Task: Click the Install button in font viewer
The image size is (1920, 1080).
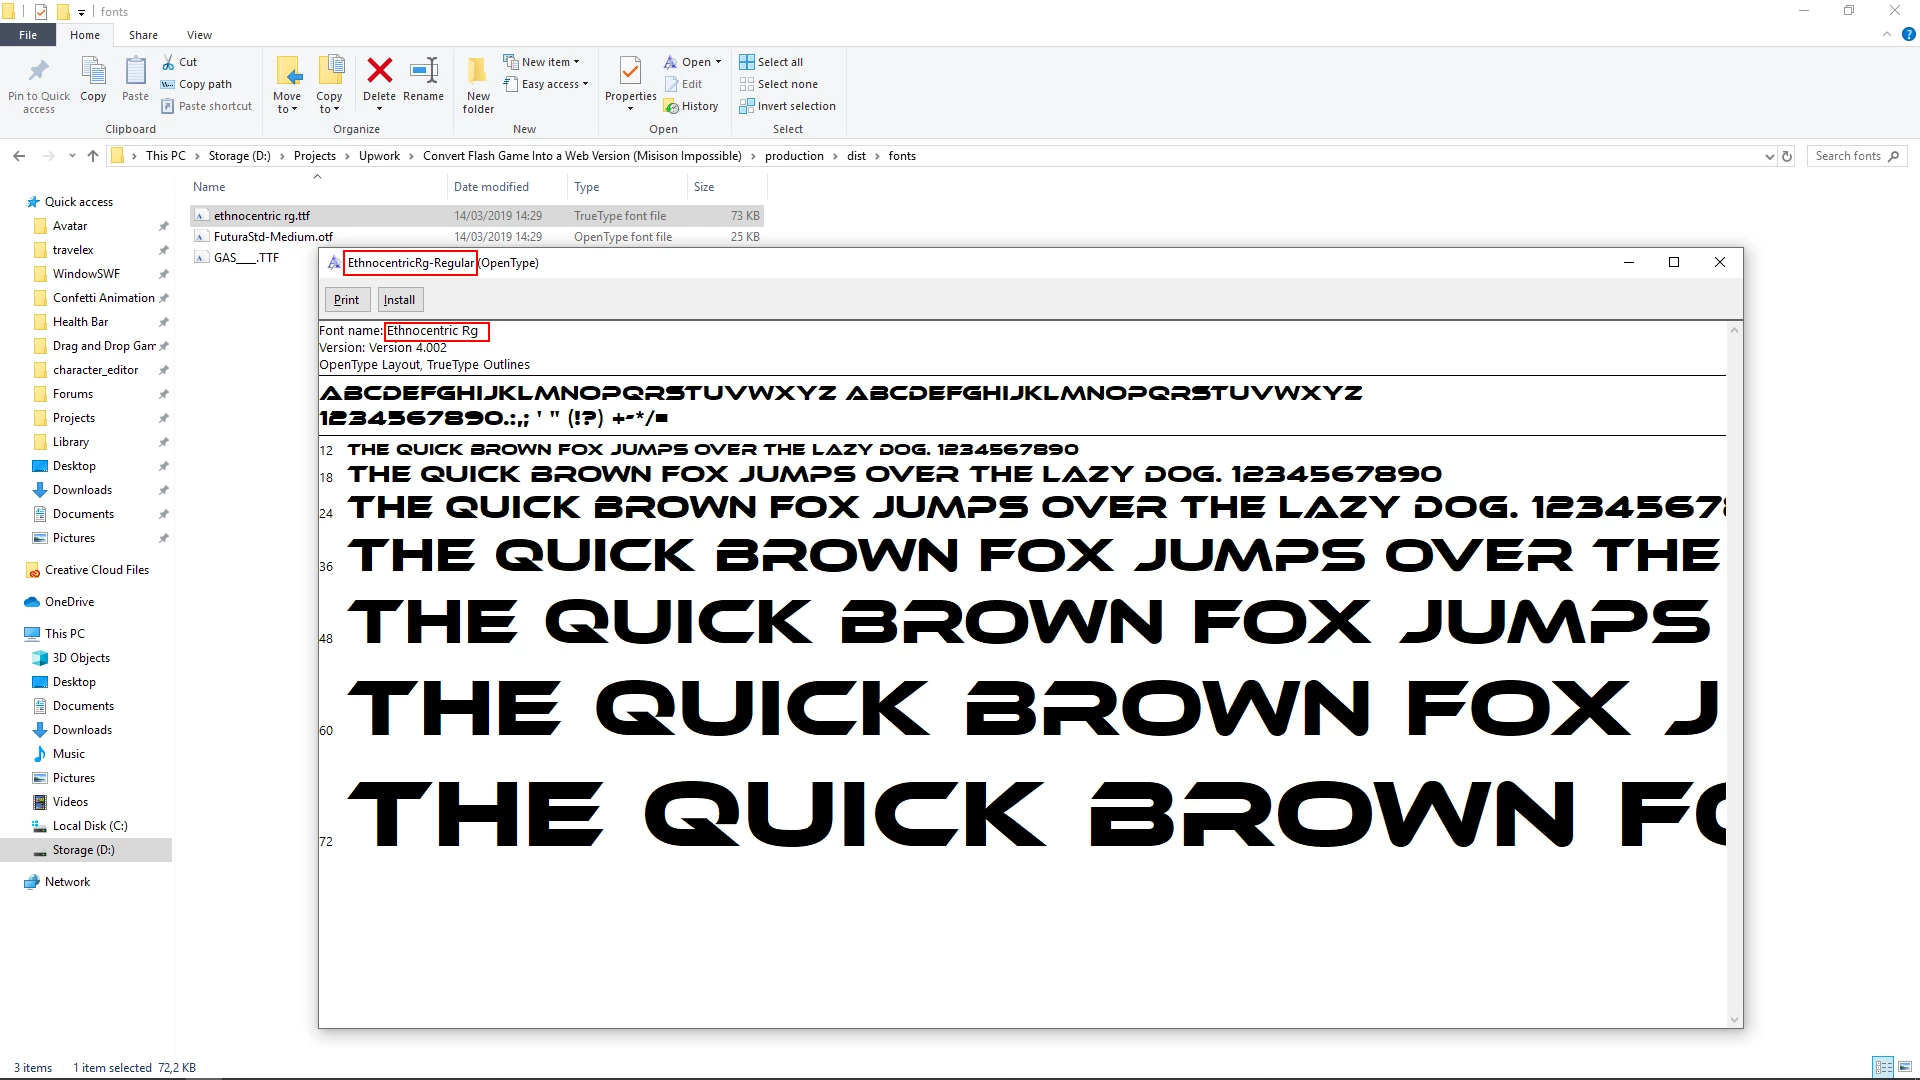Action: click(x=399, y=300)
